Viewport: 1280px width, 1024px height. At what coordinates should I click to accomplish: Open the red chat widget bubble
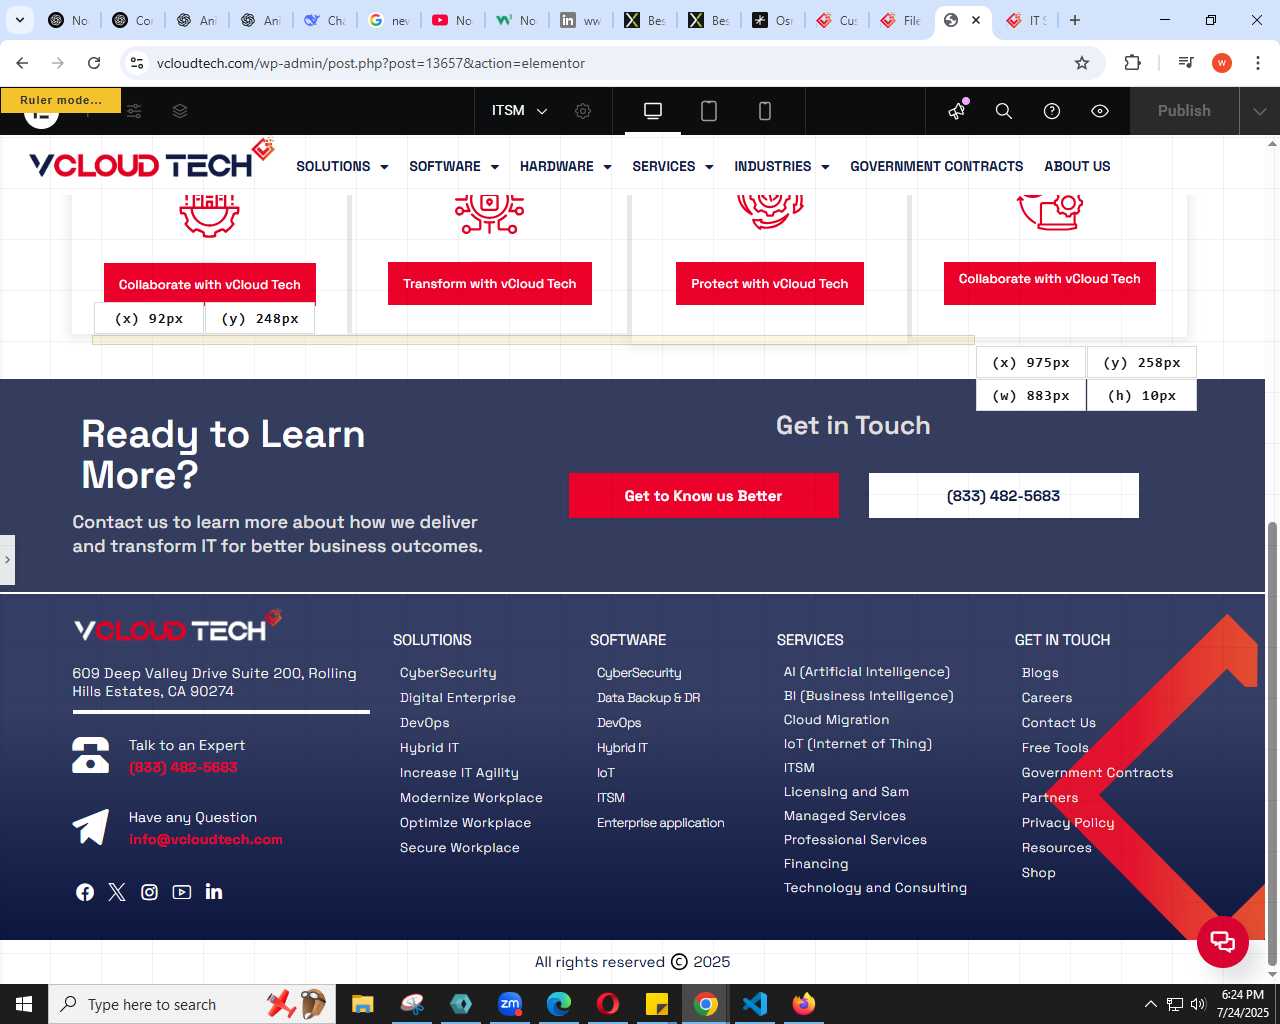(x=1223, y=941)
